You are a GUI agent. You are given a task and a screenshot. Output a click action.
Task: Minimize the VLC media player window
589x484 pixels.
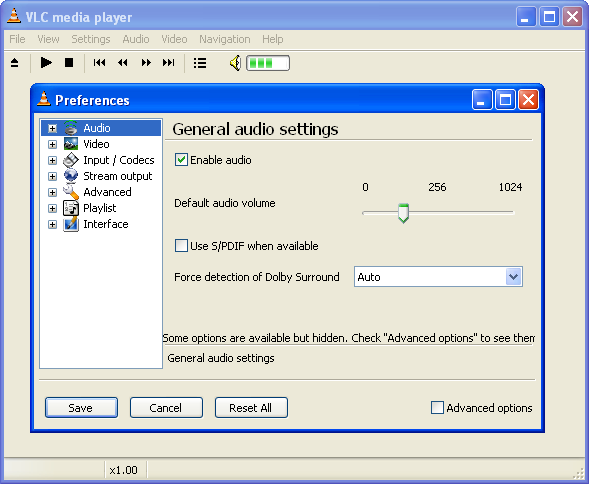pyautogui.click(x=526, y=17)
